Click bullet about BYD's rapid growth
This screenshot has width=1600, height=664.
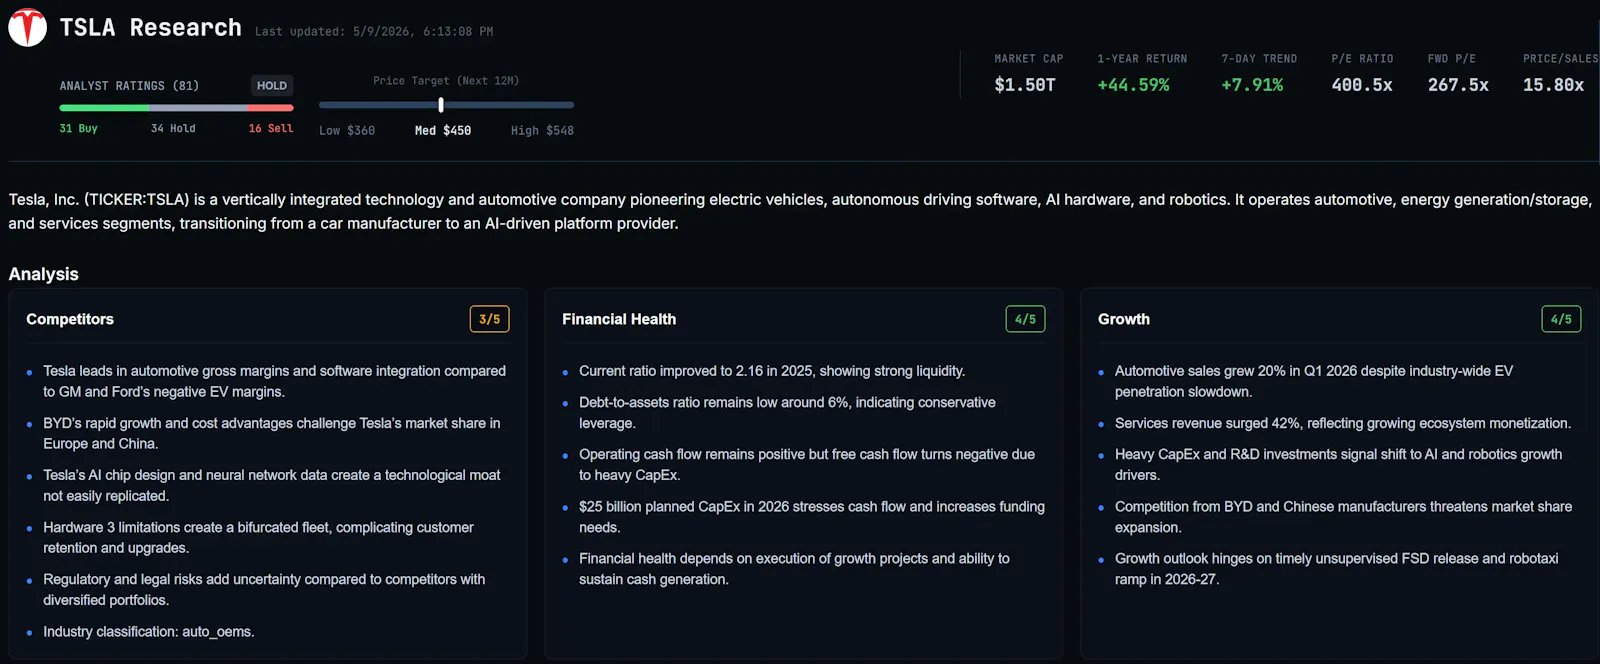coord(272,433)
